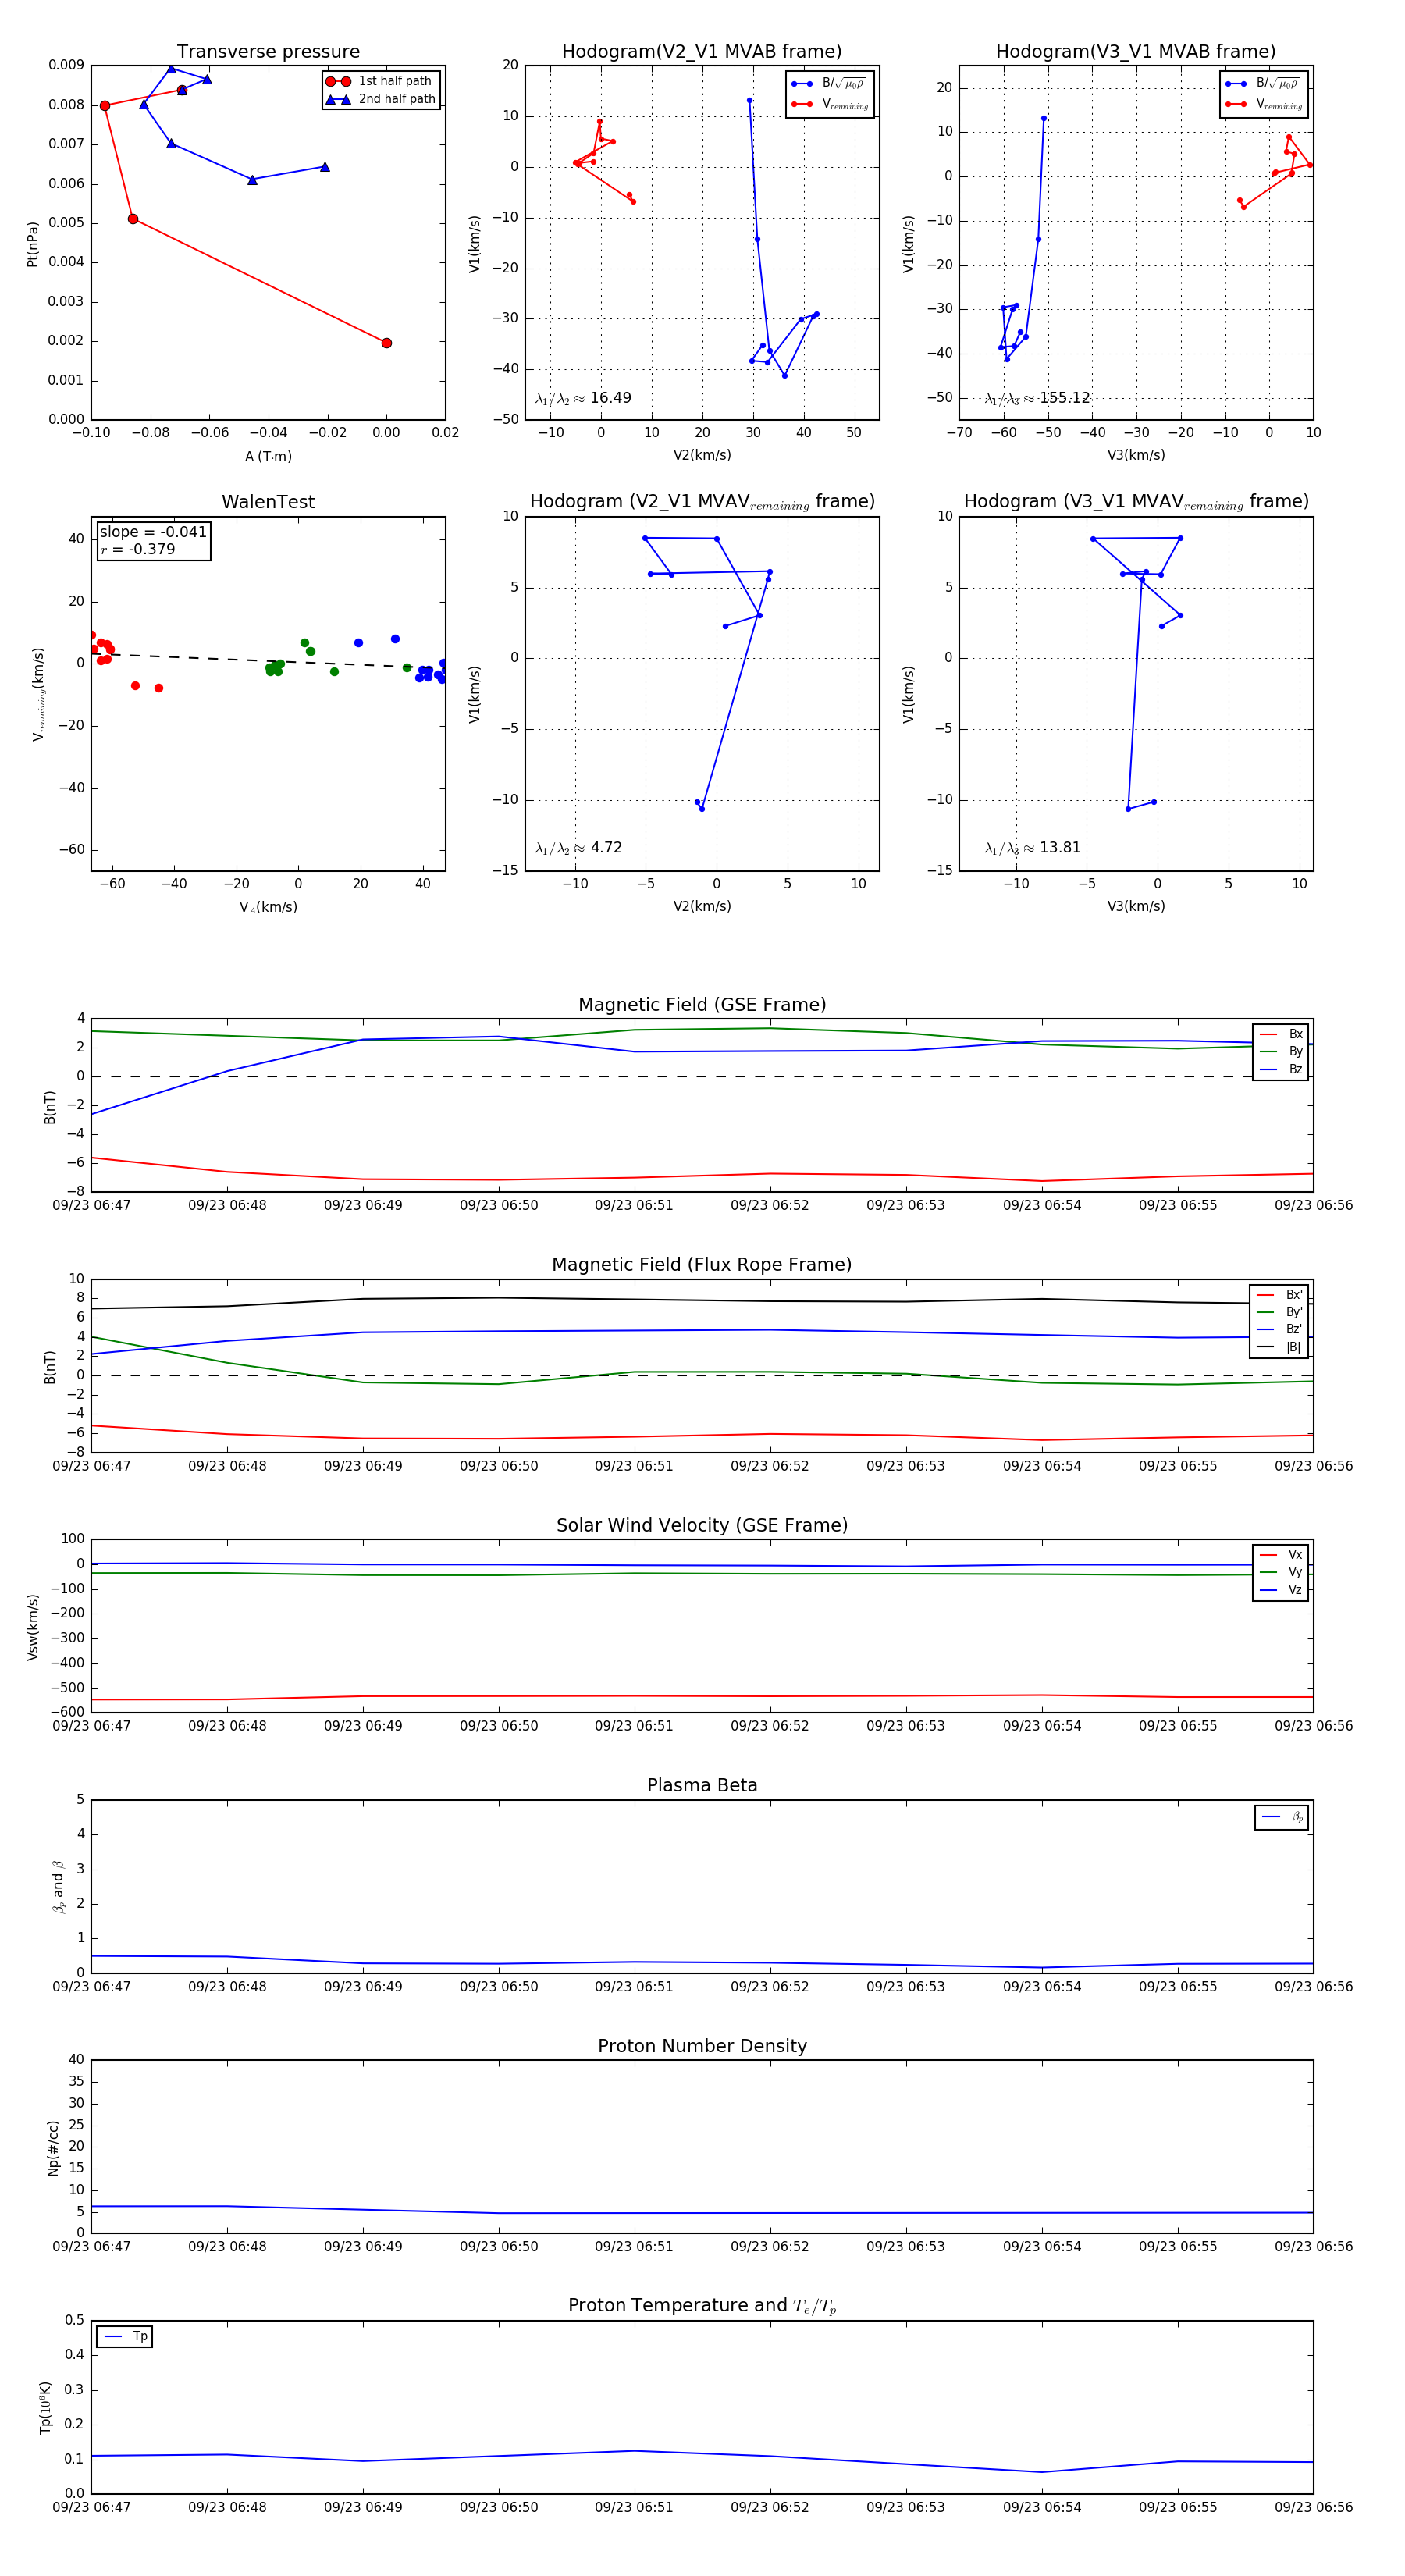Screen dimensions: 1405x2576
Task: Click the blue triangle at Pt 0.006 in Transverse pressure
Action: point(252,180)
